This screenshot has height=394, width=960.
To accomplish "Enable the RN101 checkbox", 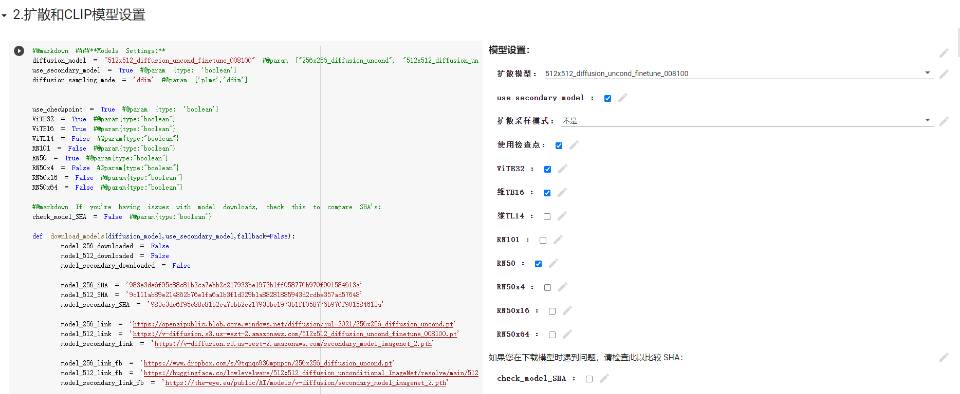I will pos(542,240).
